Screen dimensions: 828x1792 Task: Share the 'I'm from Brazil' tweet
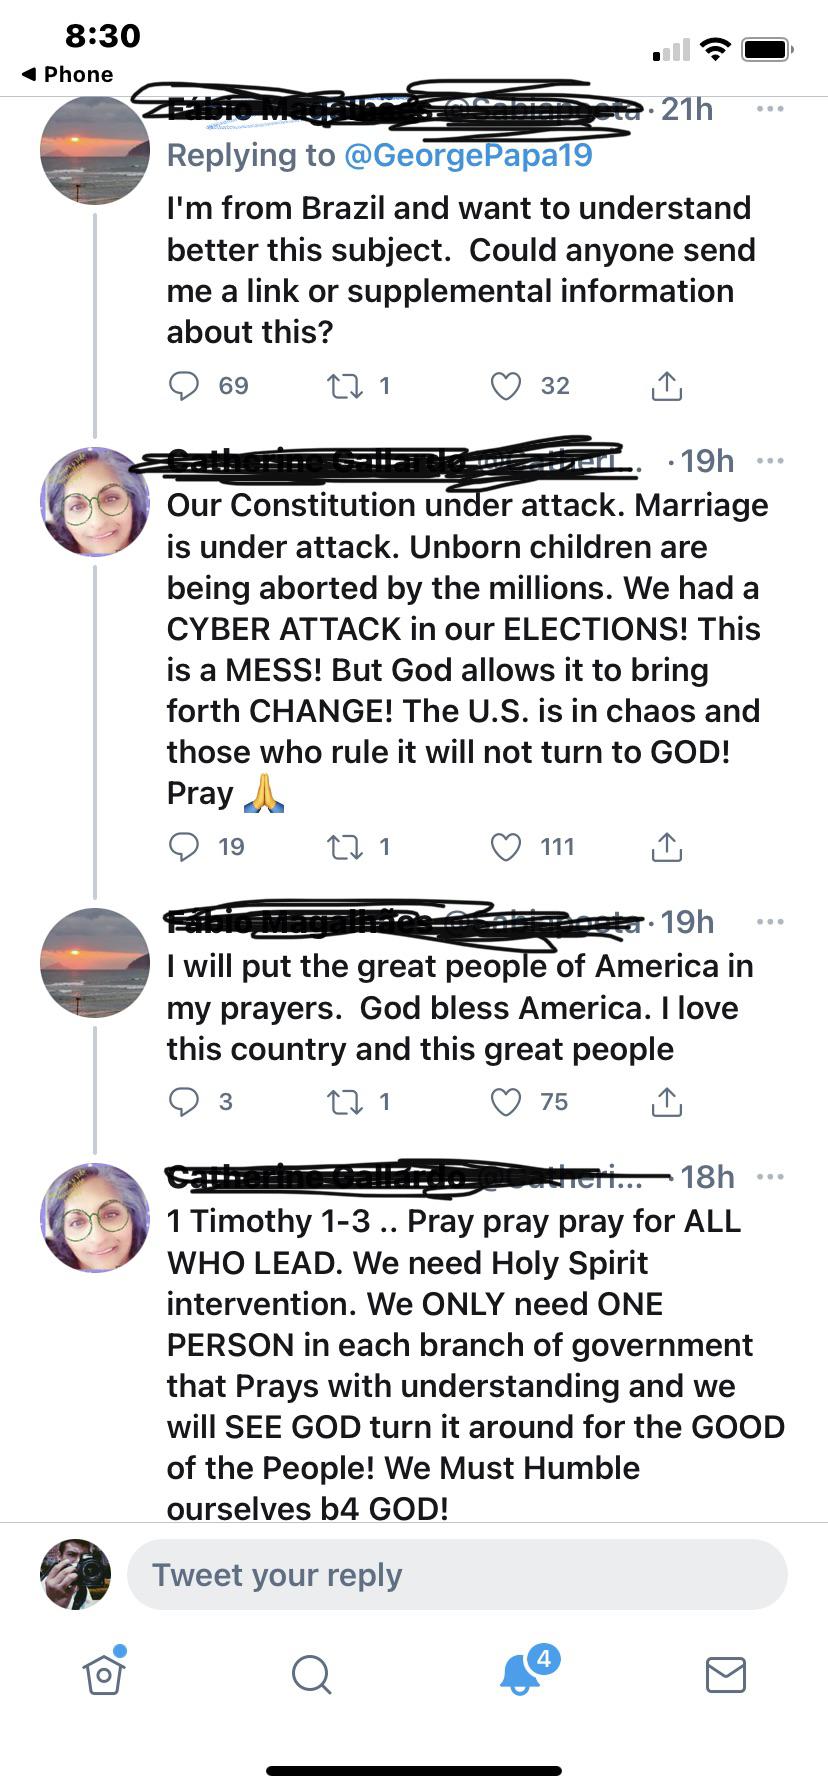click(x=666, y=386)
